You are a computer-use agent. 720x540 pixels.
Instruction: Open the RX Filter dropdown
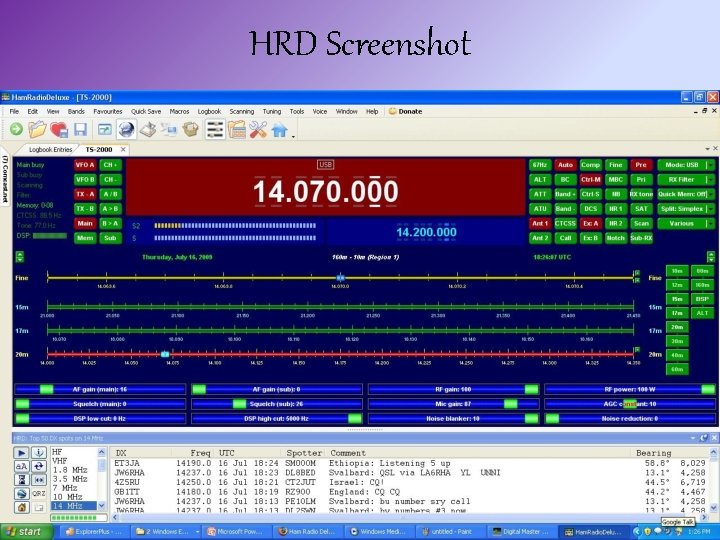click(686, 180)
